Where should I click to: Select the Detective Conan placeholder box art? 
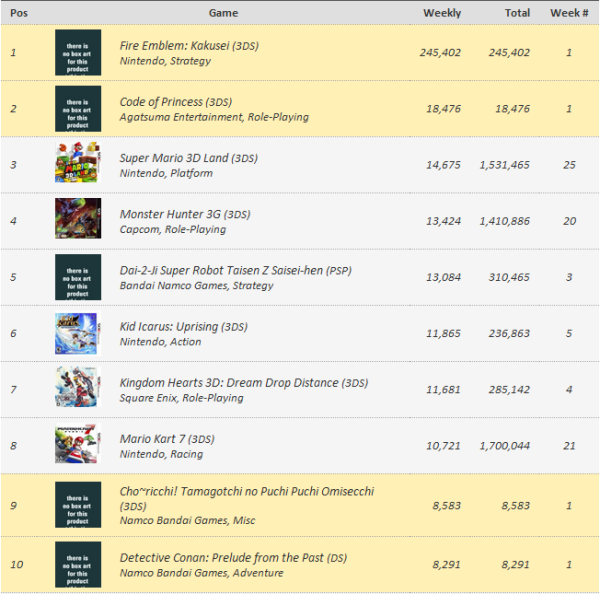(77, 564)
